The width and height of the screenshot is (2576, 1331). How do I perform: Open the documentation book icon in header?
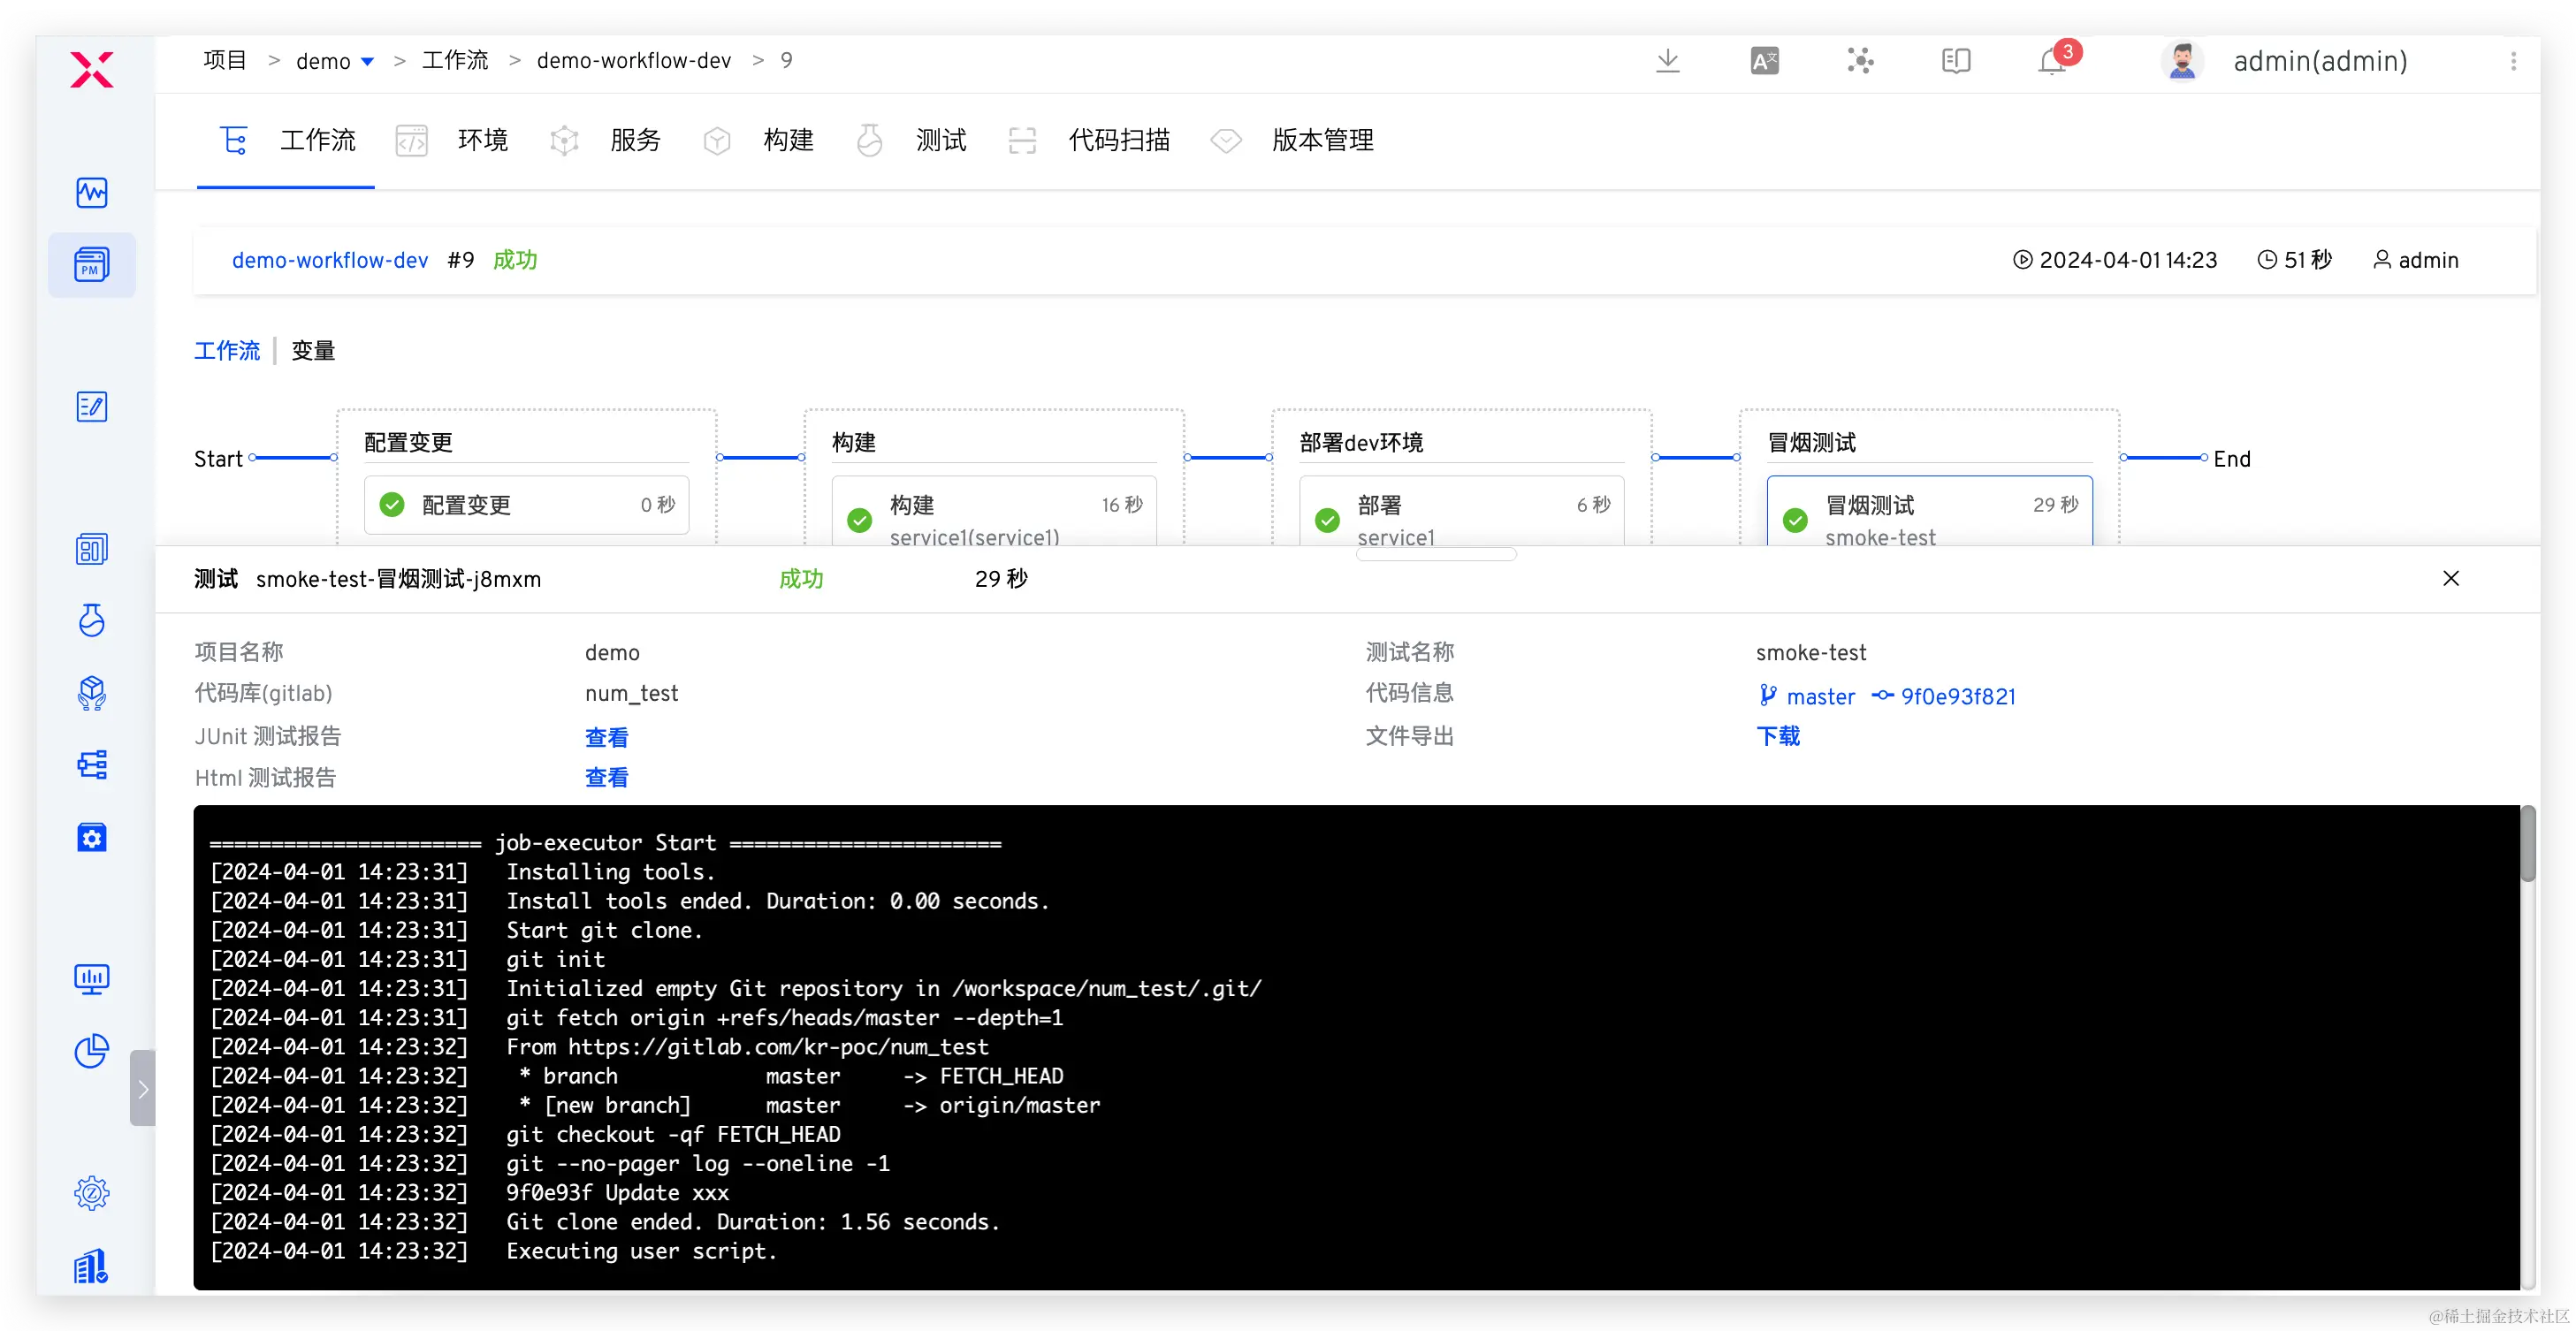coord(1956,61)
